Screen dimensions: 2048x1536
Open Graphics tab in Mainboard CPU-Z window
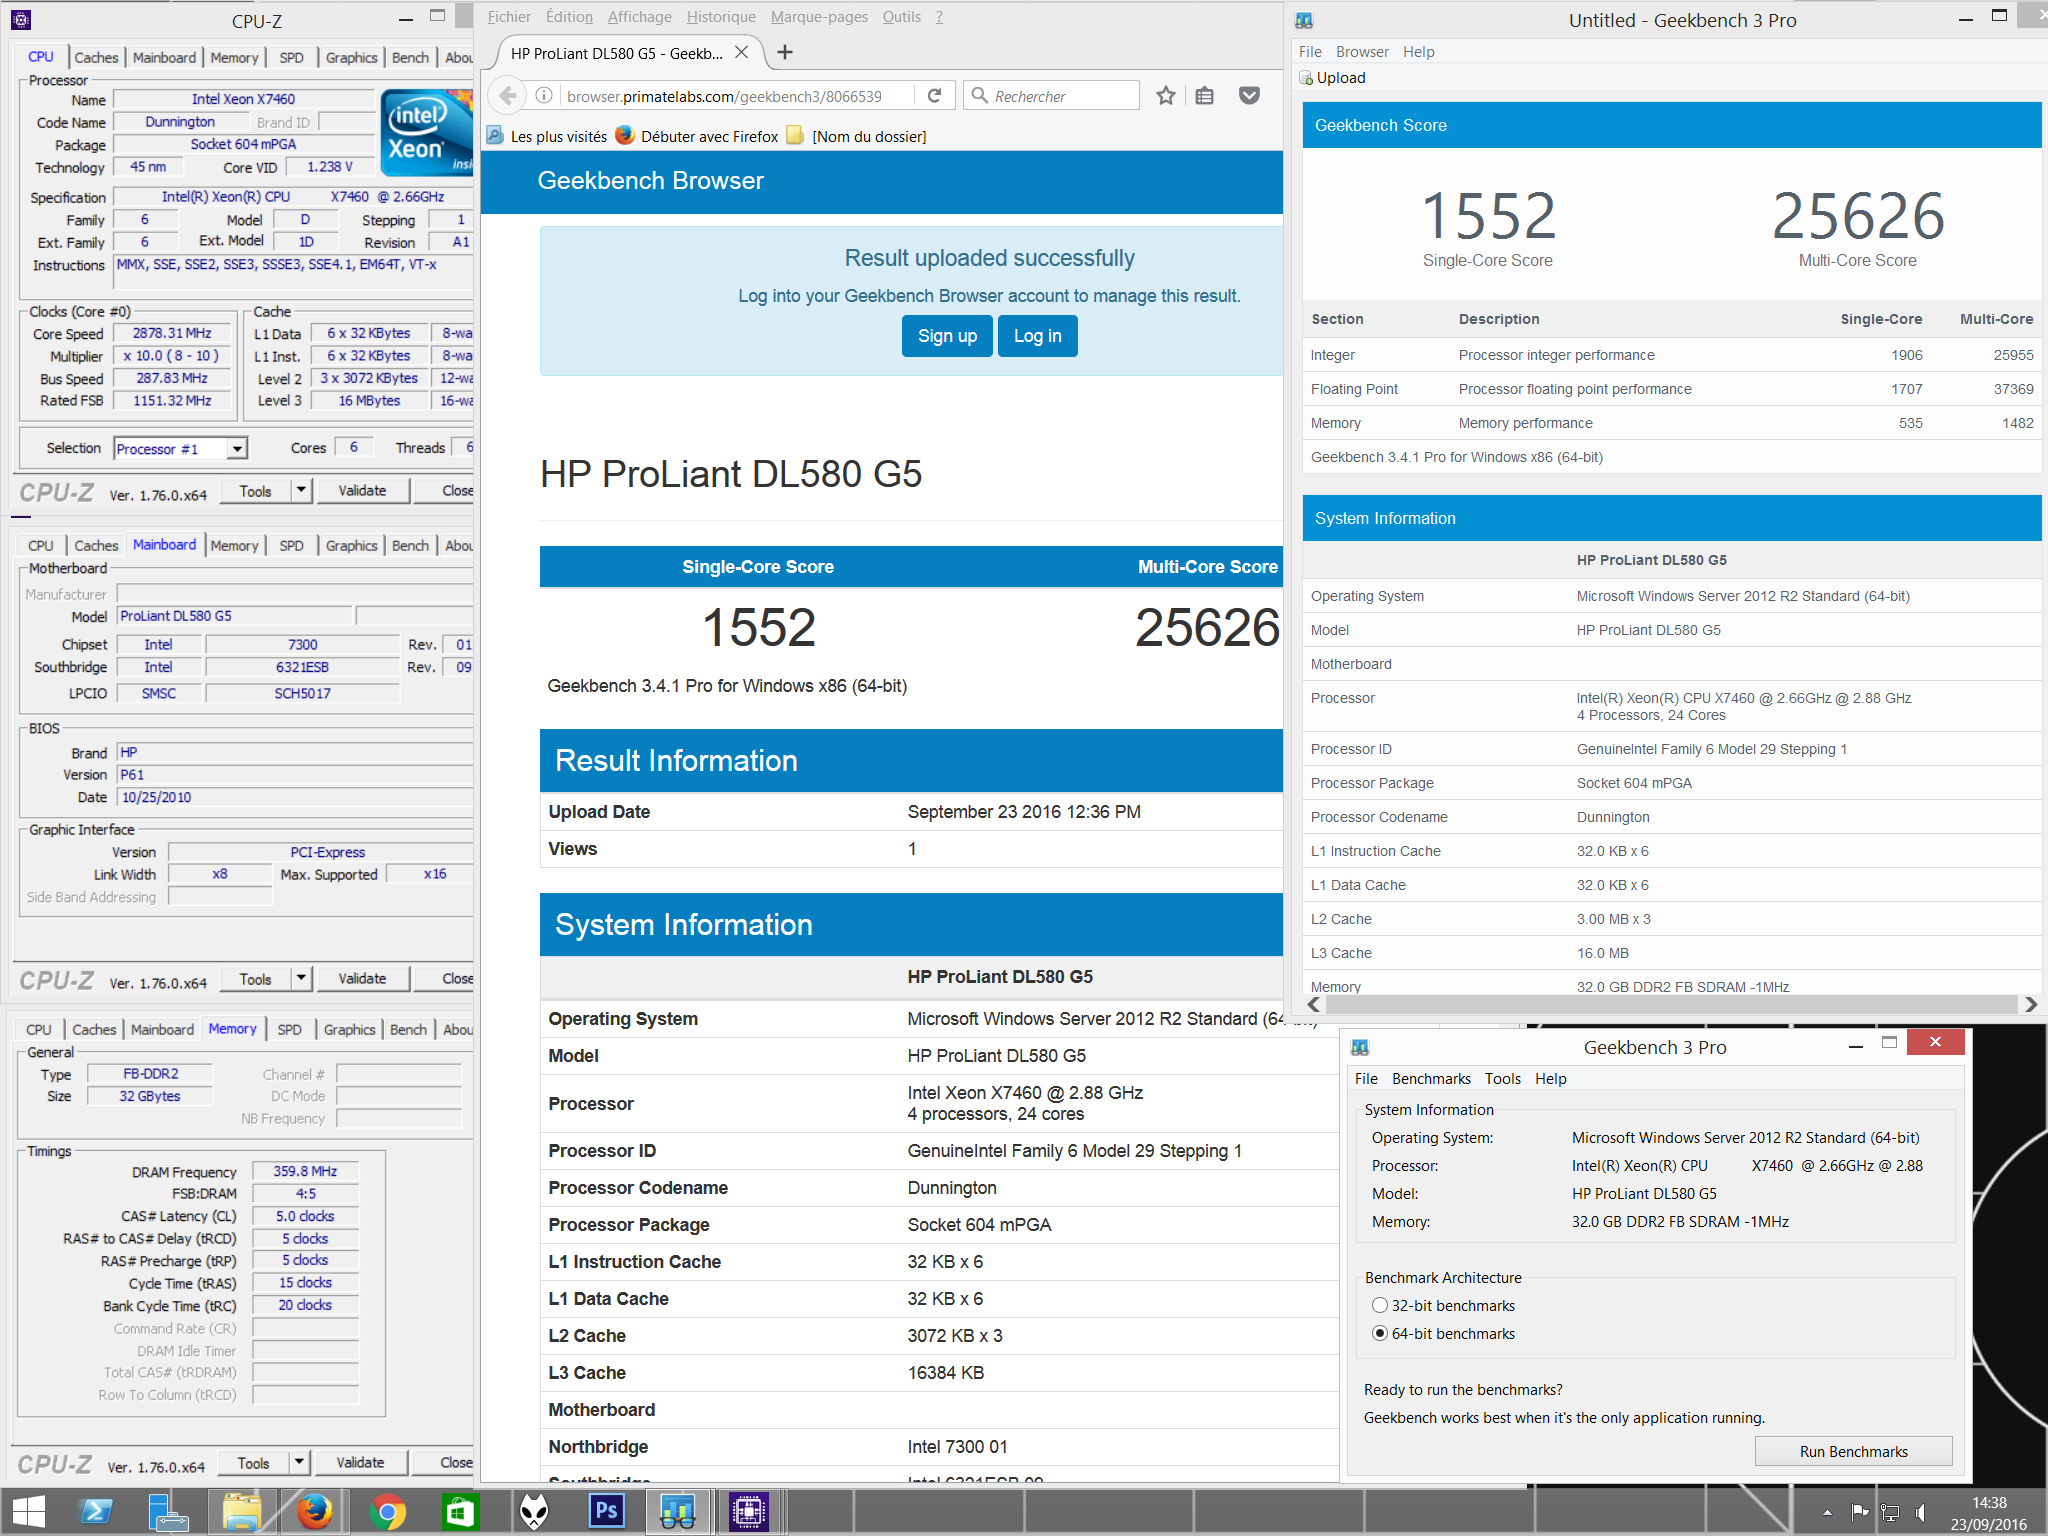tap(351, 545)
